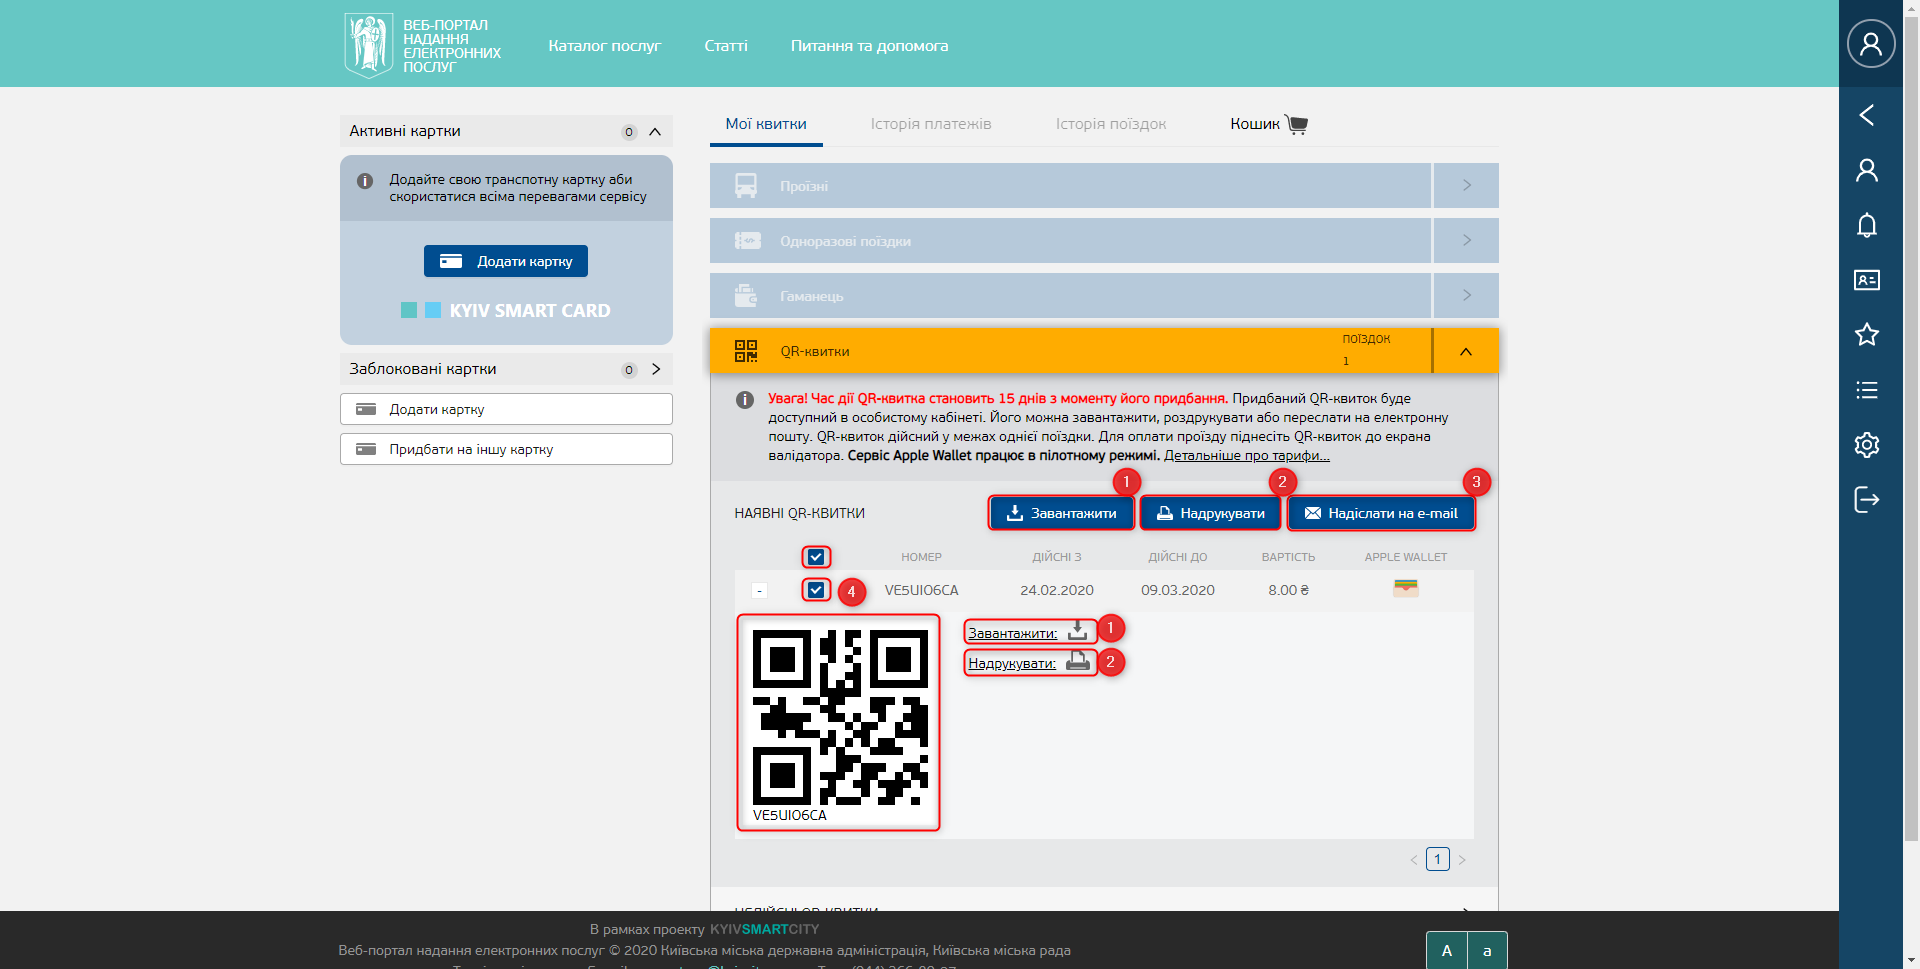Open the favorites star icon in sidebar

pyautogui.click(x=1866, y=335)
